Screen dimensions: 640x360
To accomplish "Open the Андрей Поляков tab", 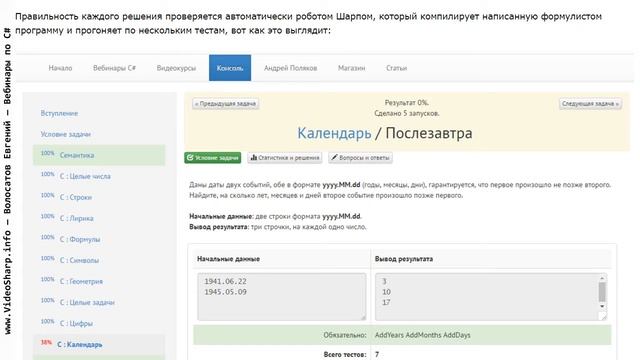I will coord(290,68).
